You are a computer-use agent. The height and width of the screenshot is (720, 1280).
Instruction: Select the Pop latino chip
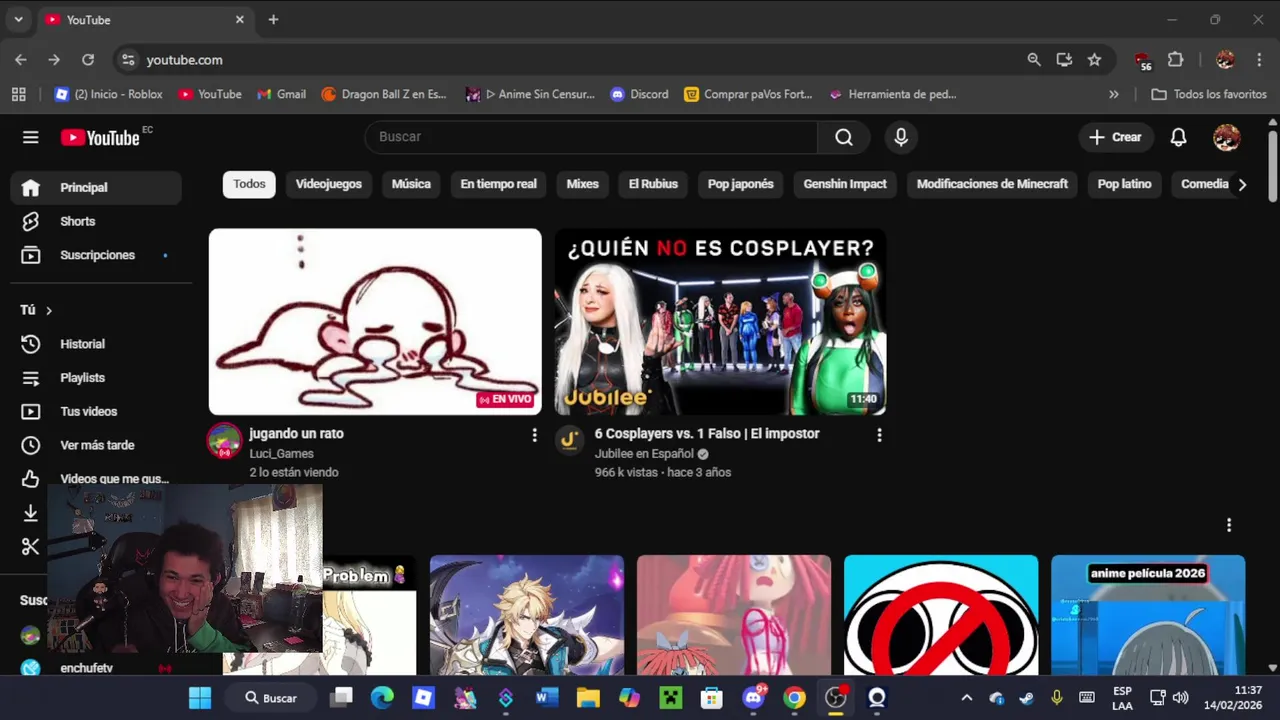click(1124, 184)
